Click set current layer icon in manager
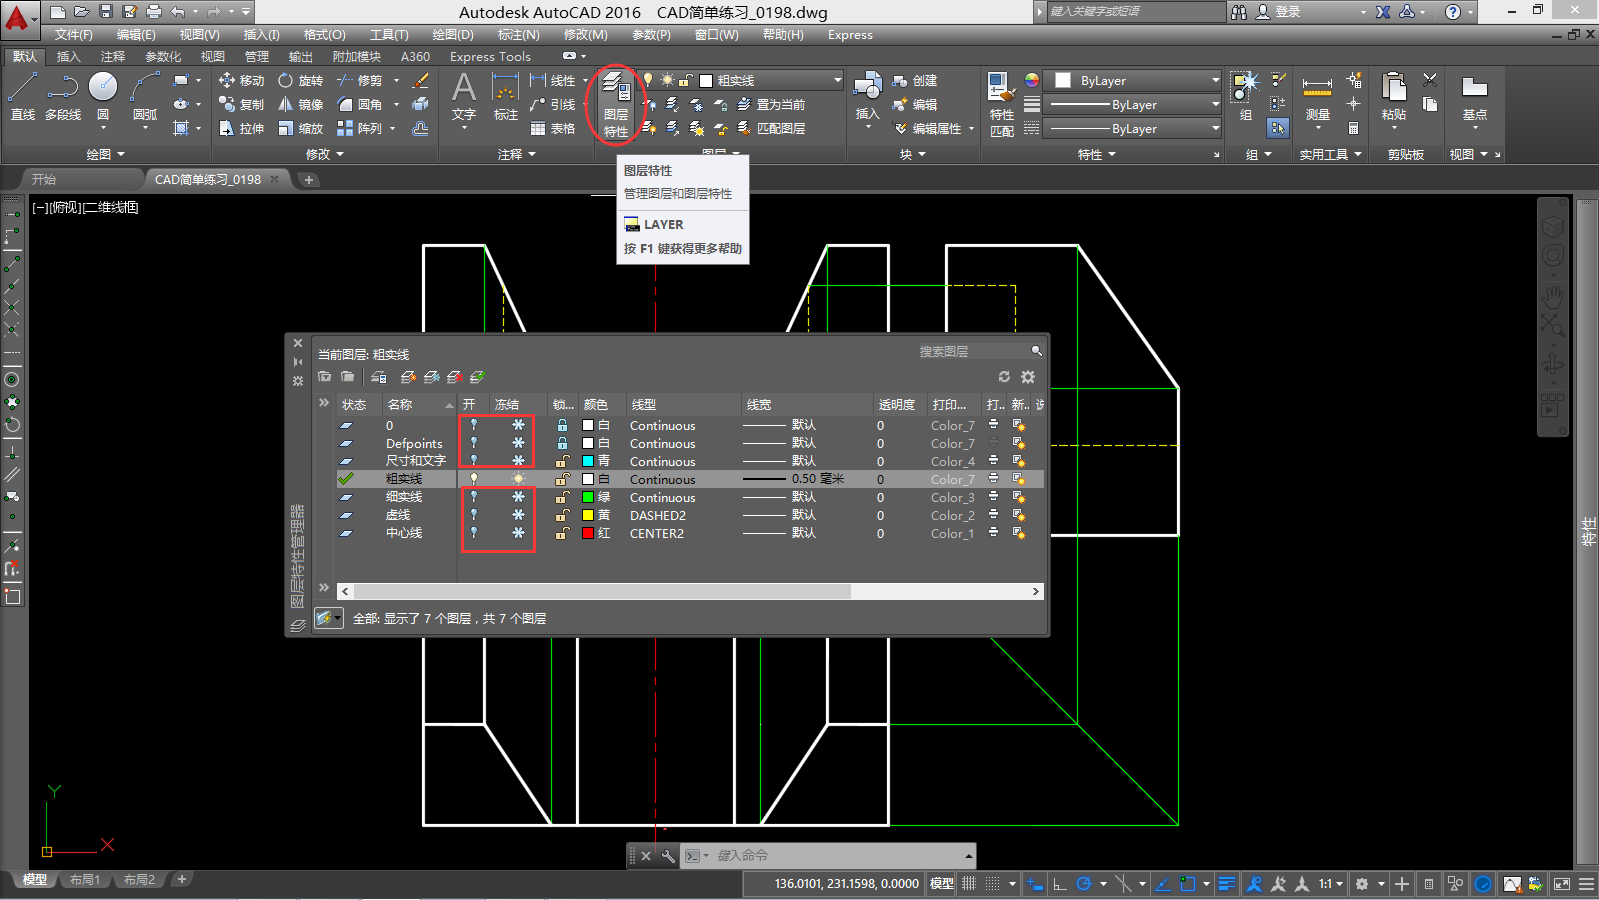1599x900 pixels. [x=478, y=377]
